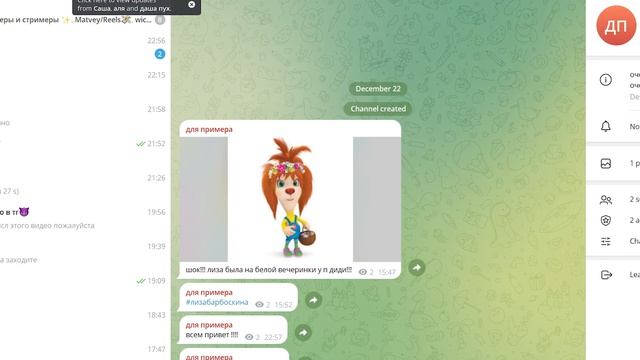The height and width of the screenshot is (360, 640).
Task: Forward the Liza image post
Action: [x=417, y=268]
